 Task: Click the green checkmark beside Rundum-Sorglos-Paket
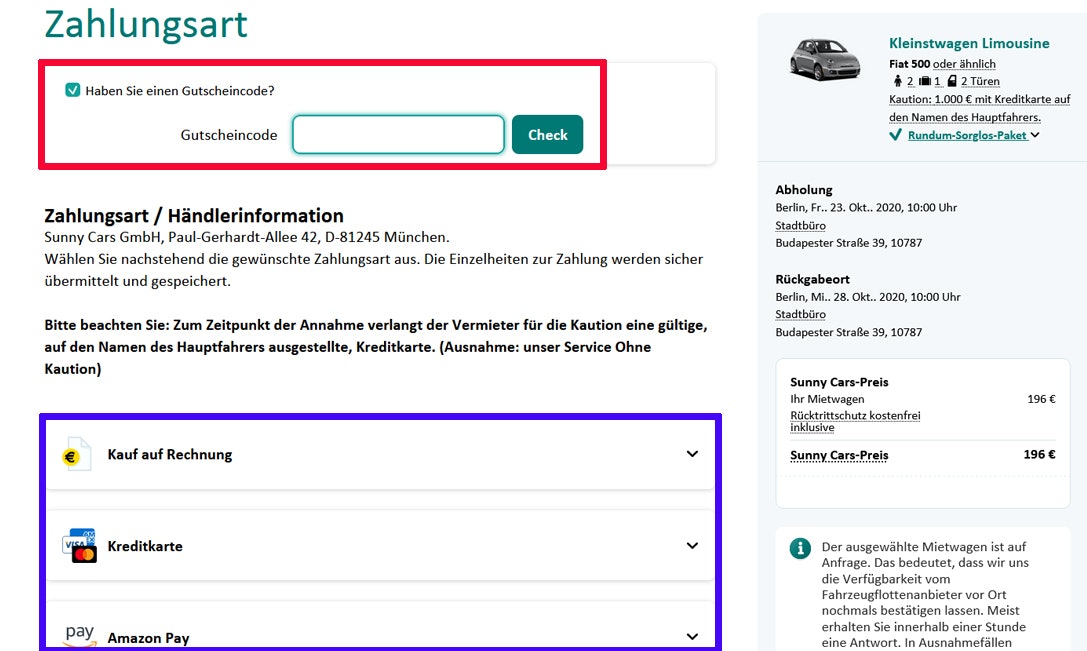coord(895,135)
